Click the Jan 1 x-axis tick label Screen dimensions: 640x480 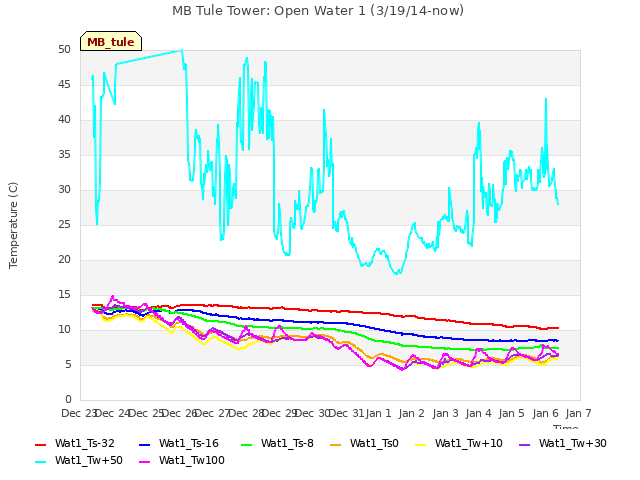click(x=378, y=413)
